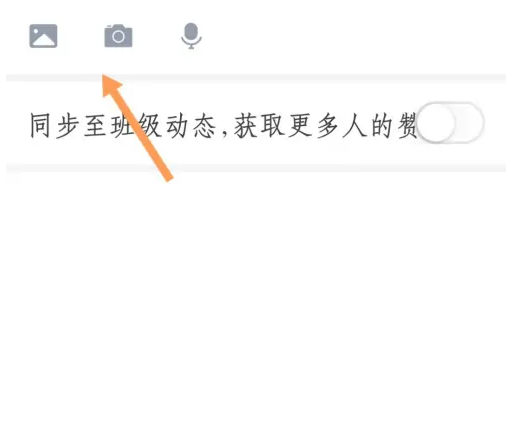Toggle the 同步至班级动态 switch
520x448 pixels.
(x=450, y=123)
